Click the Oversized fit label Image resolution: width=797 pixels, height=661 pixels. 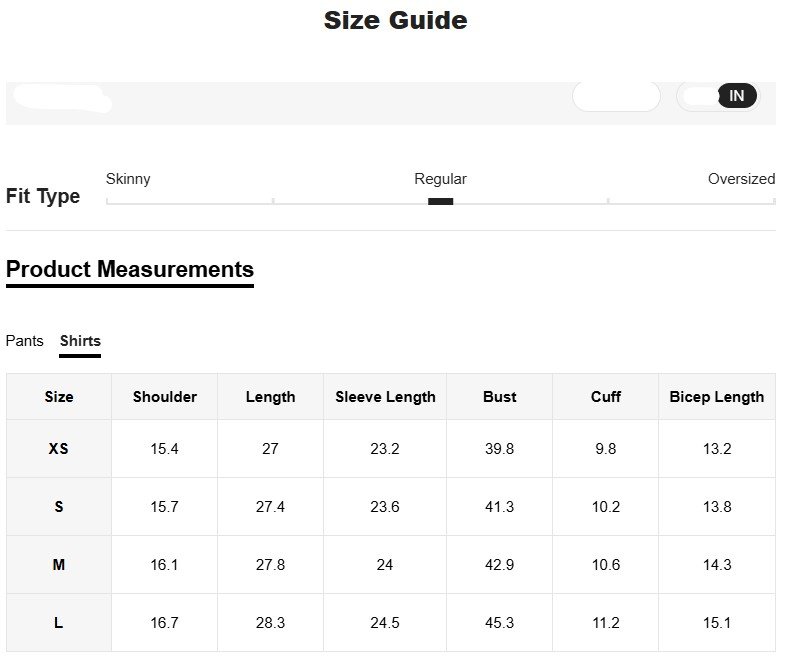pos(741,179)
